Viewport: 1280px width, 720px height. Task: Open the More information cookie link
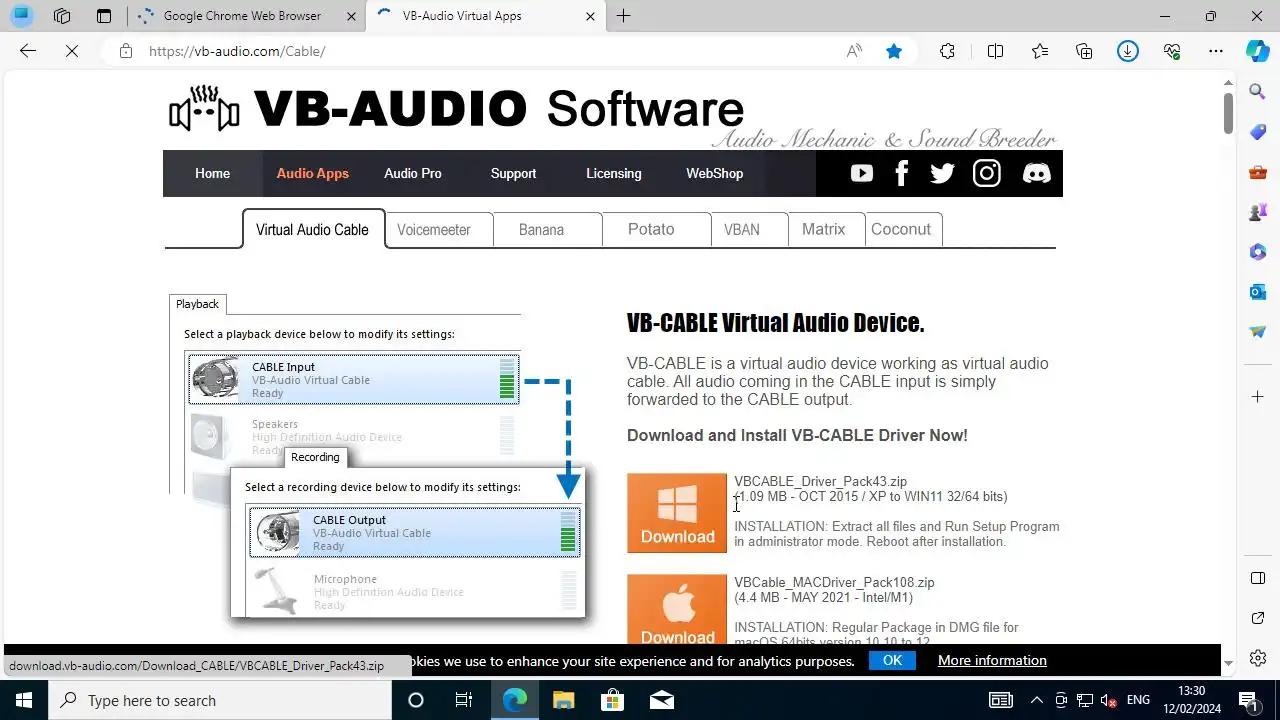click(992, 660)
